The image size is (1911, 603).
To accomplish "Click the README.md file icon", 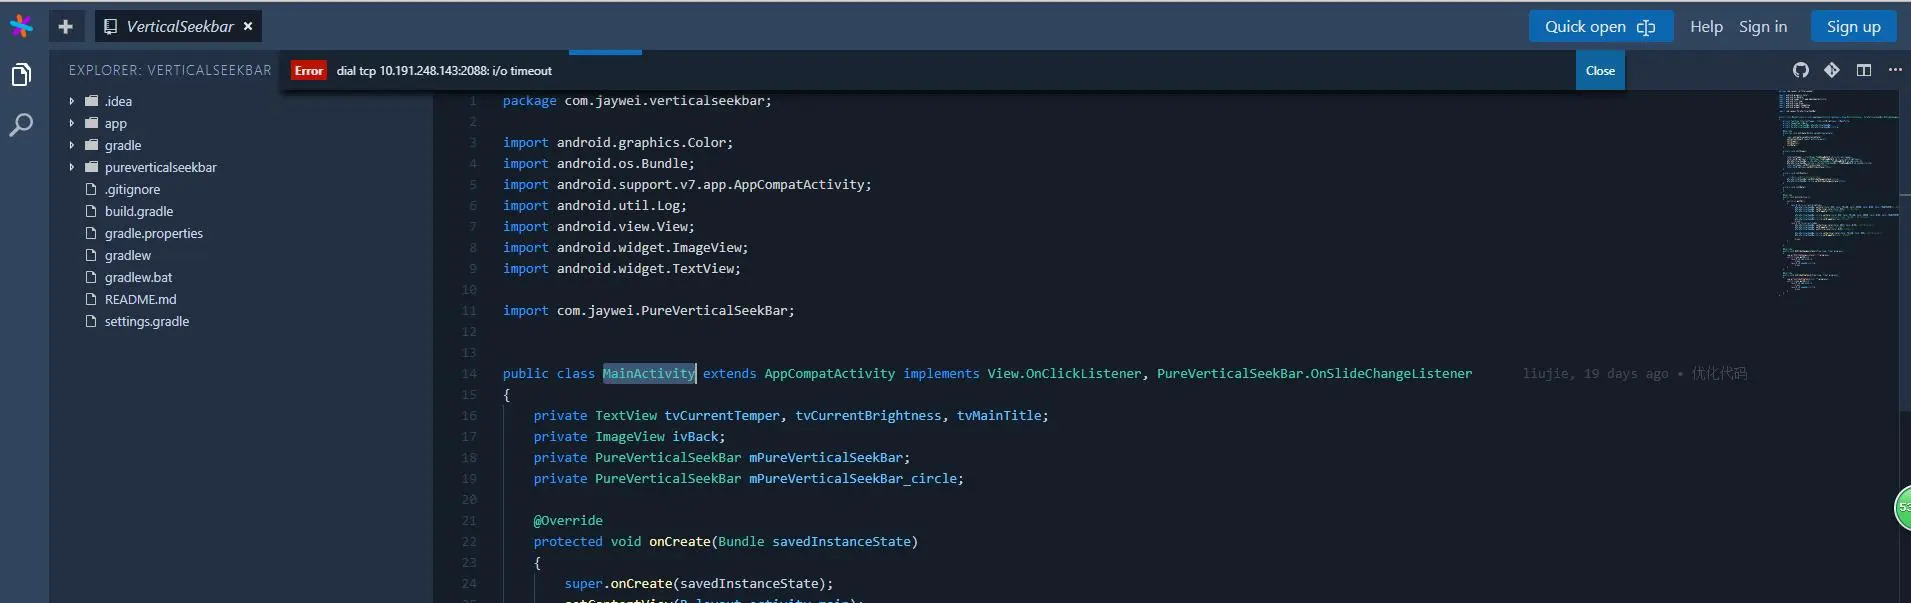I will [91, 299].
